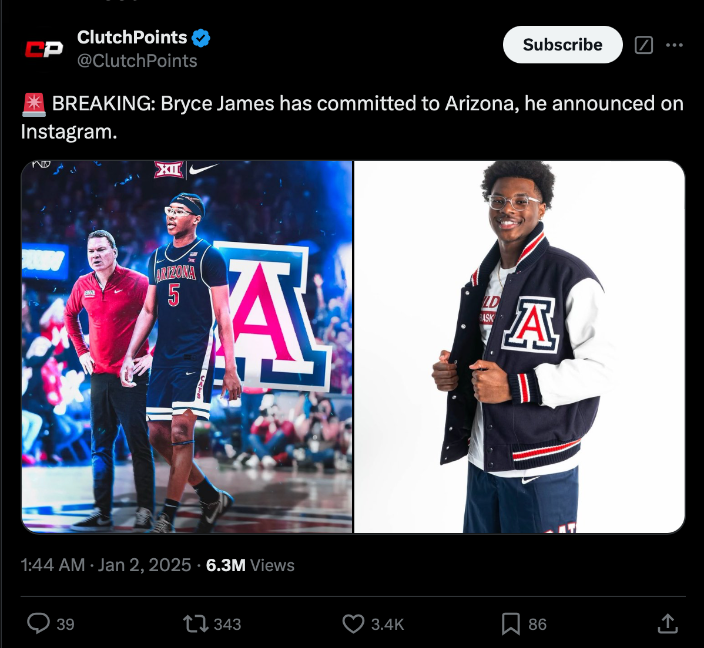Screen dimensions: 704x648
Task: Click the share upload arrow icon
Action: 667,623
